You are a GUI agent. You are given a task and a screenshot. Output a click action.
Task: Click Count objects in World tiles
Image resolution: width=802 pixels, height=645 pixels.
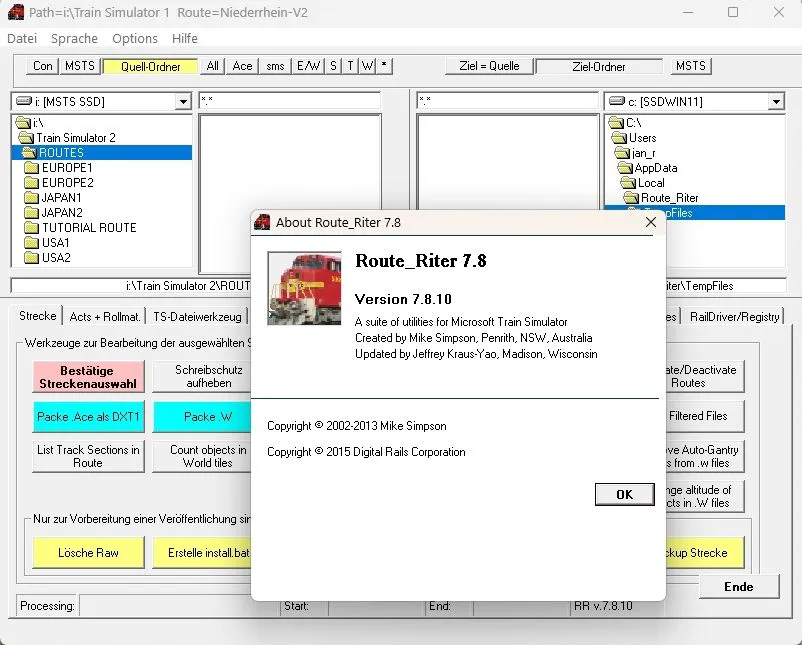(x=202, y=456)
